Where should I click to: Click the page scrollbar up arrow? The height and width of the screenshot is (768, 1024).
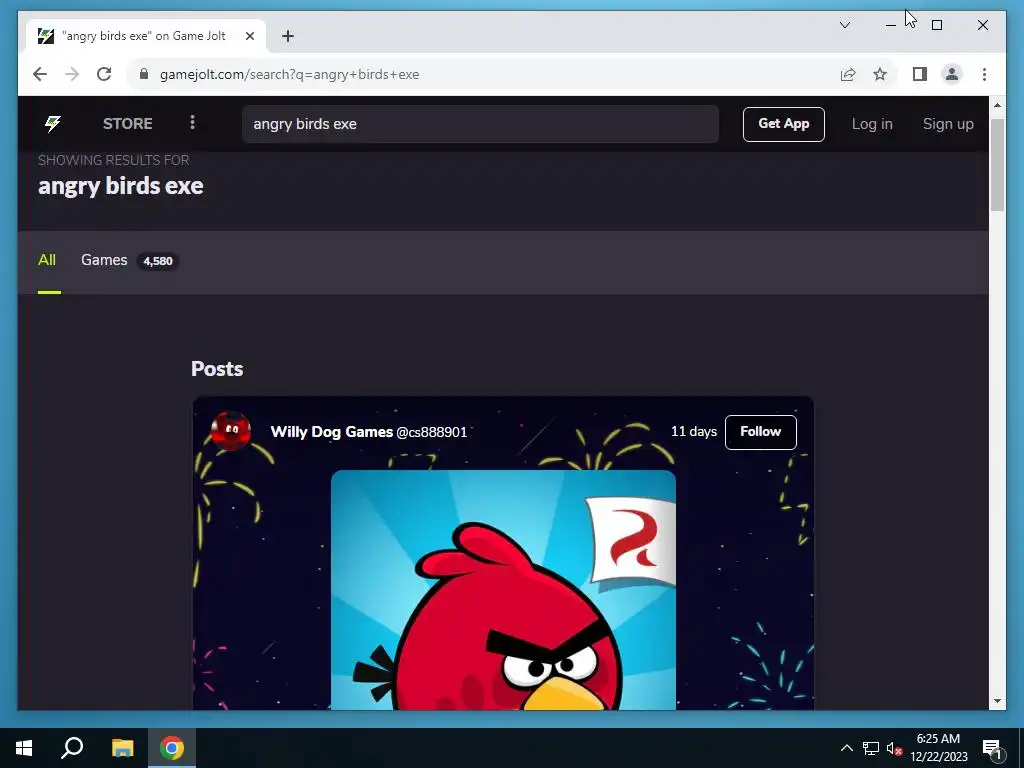point(997,104)
